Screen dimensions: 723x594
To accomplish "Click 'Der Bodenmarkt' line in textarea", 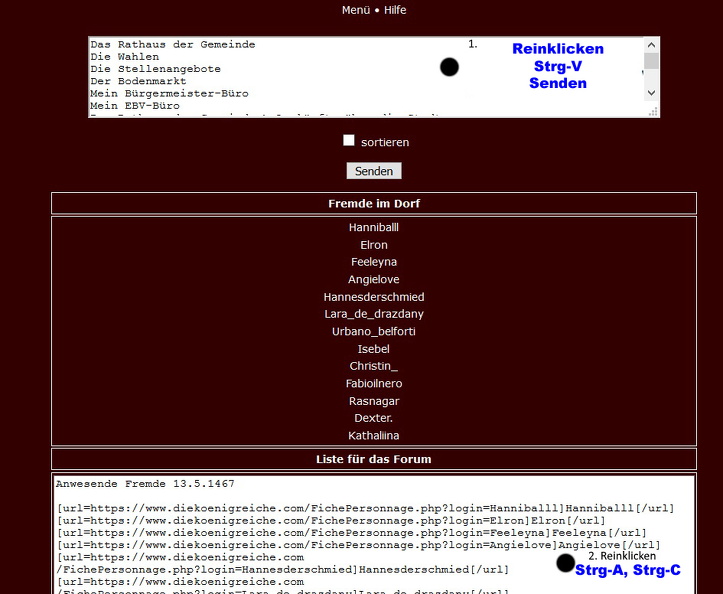I will (138, 81).
